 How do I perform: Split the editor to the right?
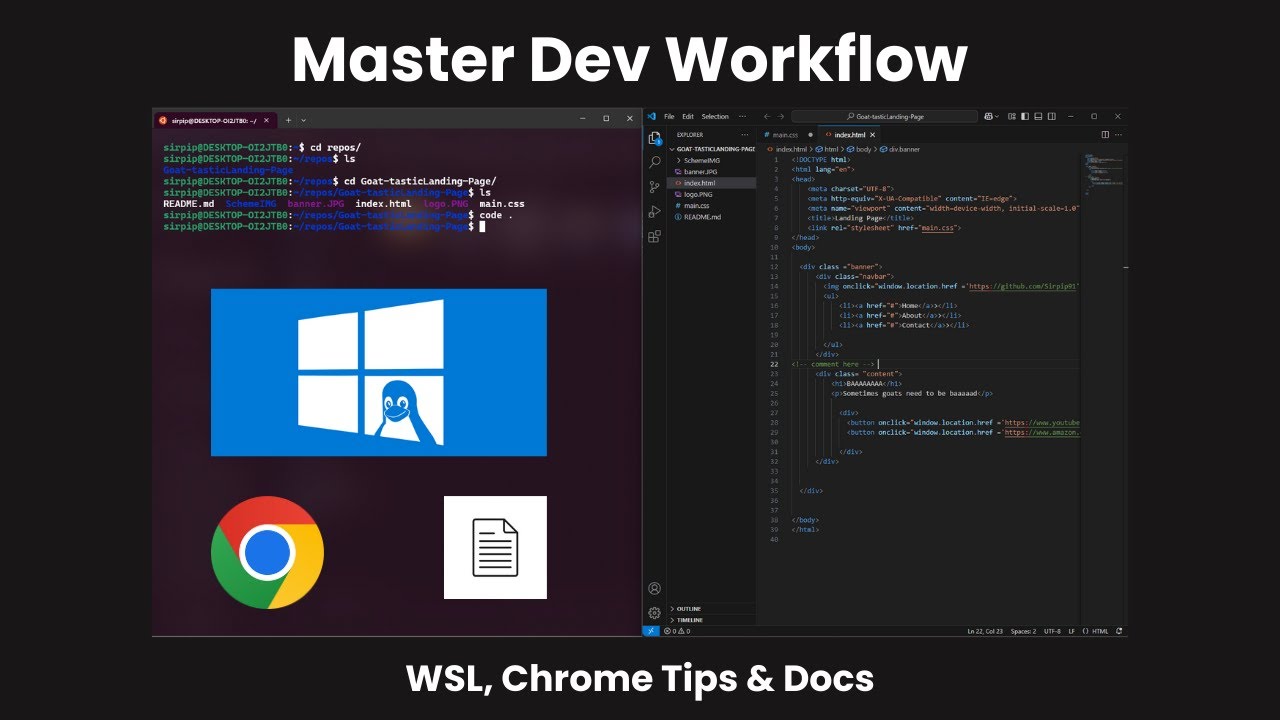point(1105,134)
